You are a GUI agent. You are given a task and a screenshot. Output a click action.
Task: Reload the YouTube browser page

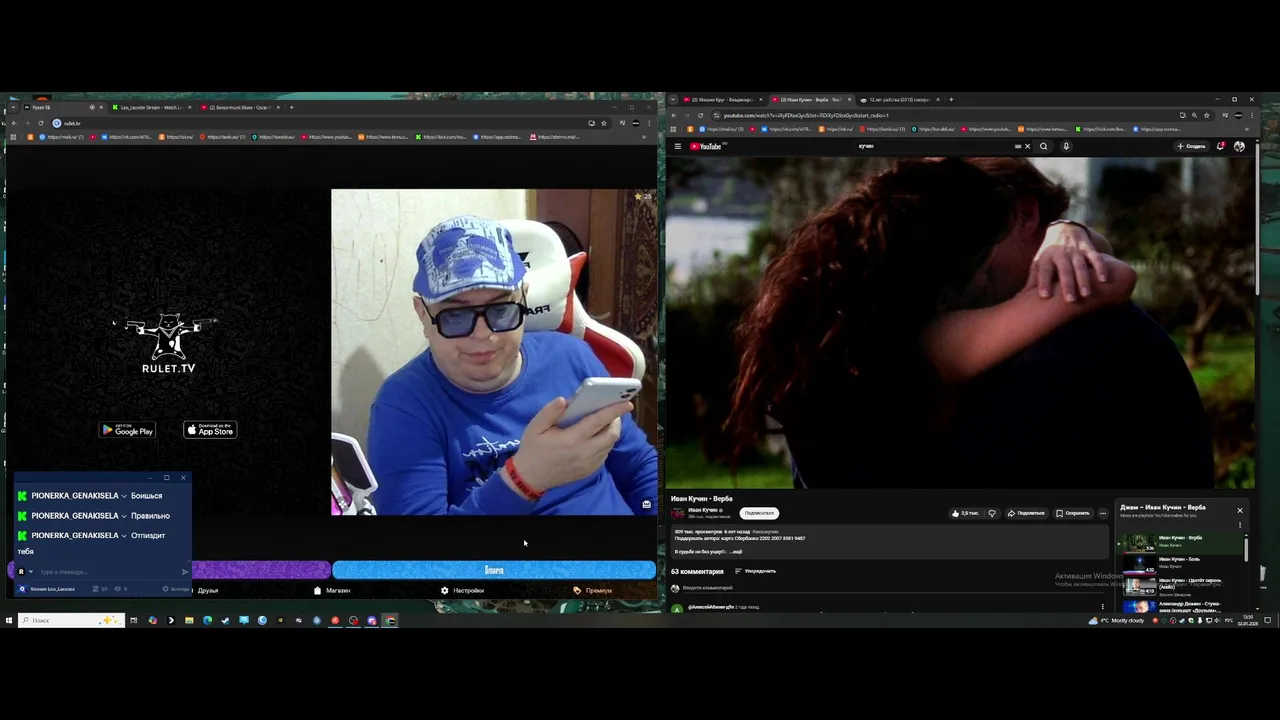click(x=701, y=115)
